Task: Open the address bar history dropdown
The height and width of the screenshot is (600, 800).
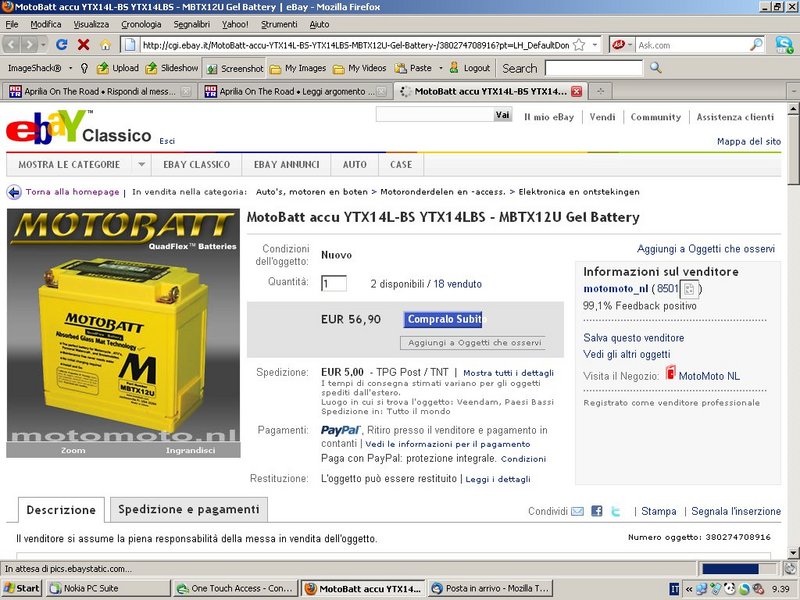Action: pos(595,45)
